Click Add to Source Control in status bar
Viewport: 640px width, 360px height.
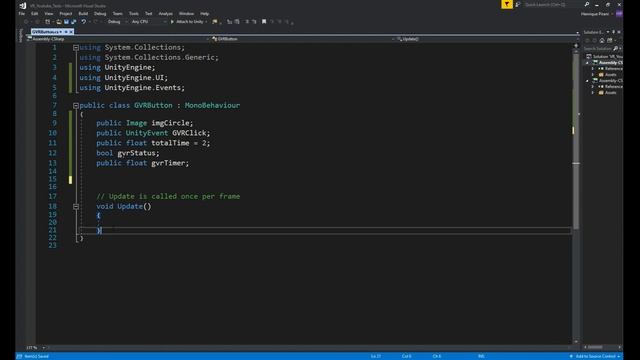coord(595,356)
